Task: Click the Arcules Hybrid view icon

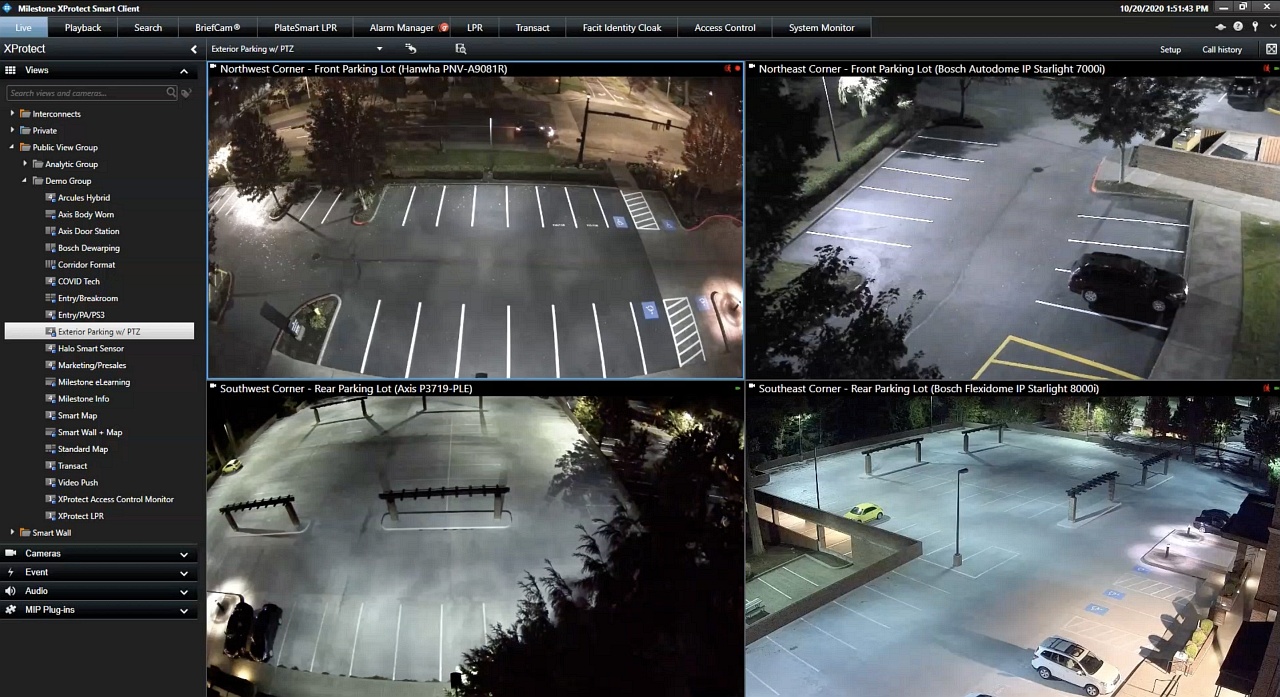Action: (x=50, y=198)
